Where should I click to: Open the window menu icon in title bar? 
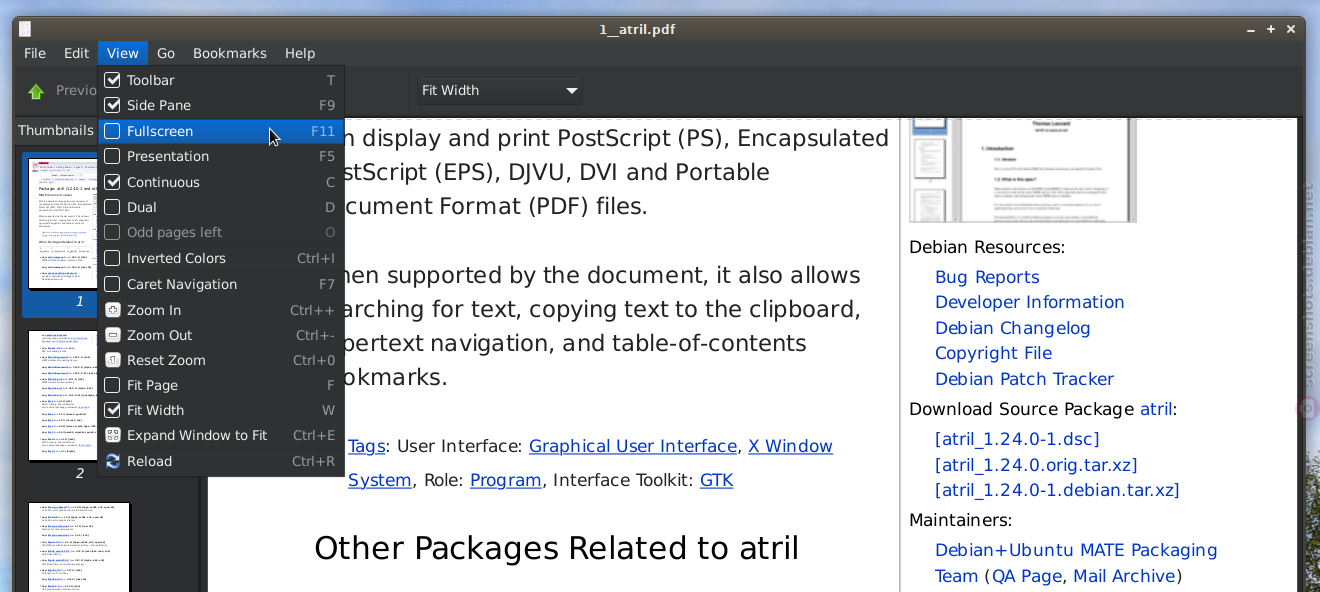(x=25, y=29)
